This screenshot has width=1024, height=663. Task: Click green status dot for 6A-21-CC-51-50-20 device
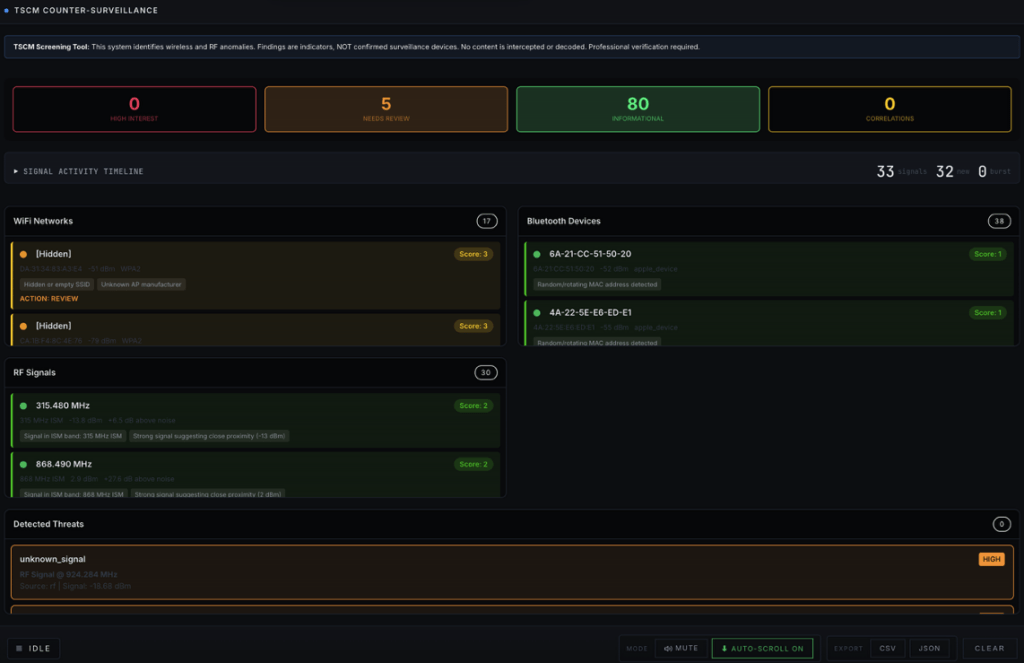point(536,254)
